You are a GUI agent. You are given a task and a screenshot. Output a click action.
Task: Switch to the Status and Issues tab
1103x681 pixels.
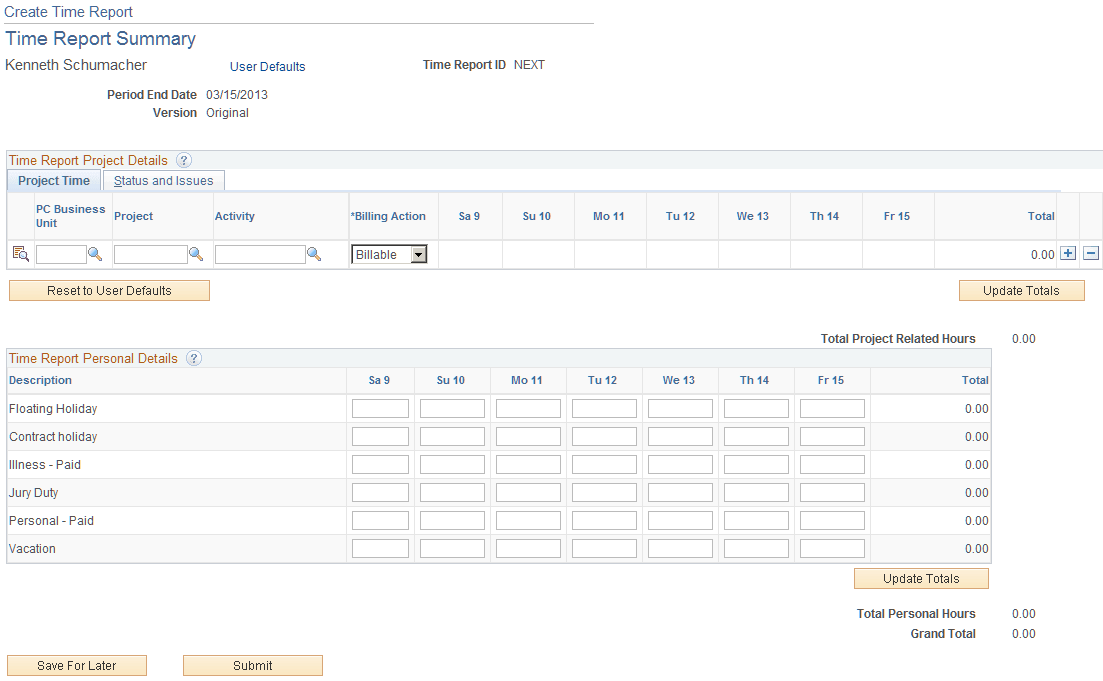[x=163, y=181]
